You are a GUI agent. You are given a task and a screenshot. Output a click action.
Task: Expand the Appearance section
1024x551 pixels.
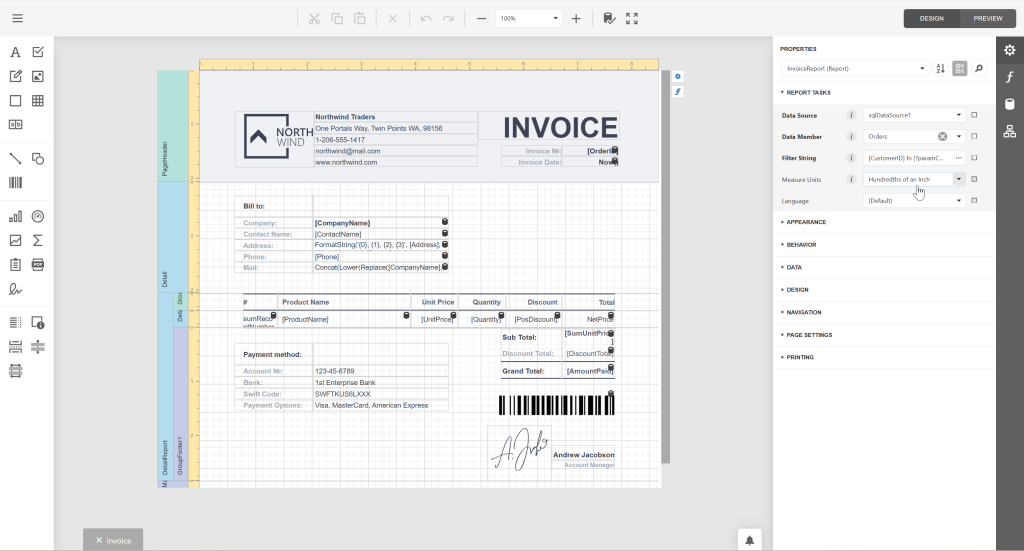pyautogui.click(x=804, y=222)
